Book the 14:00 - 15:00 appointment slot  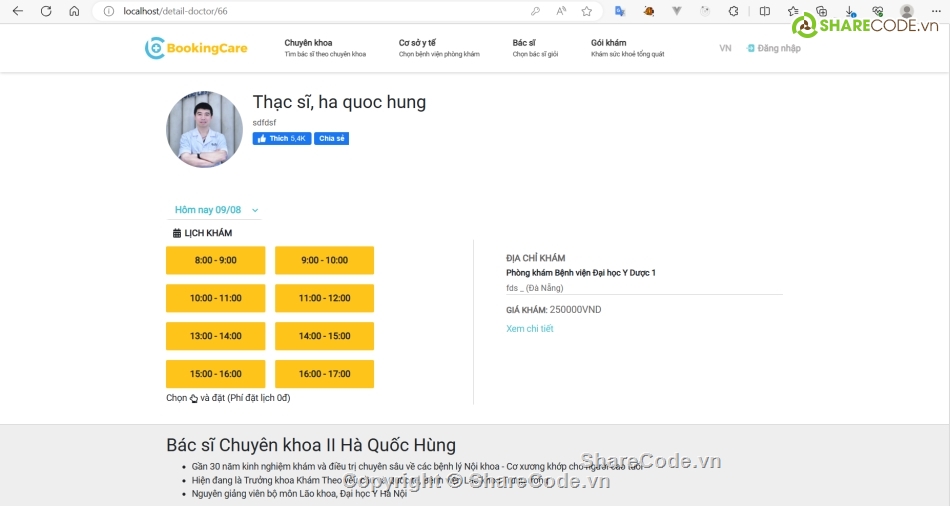324,336
